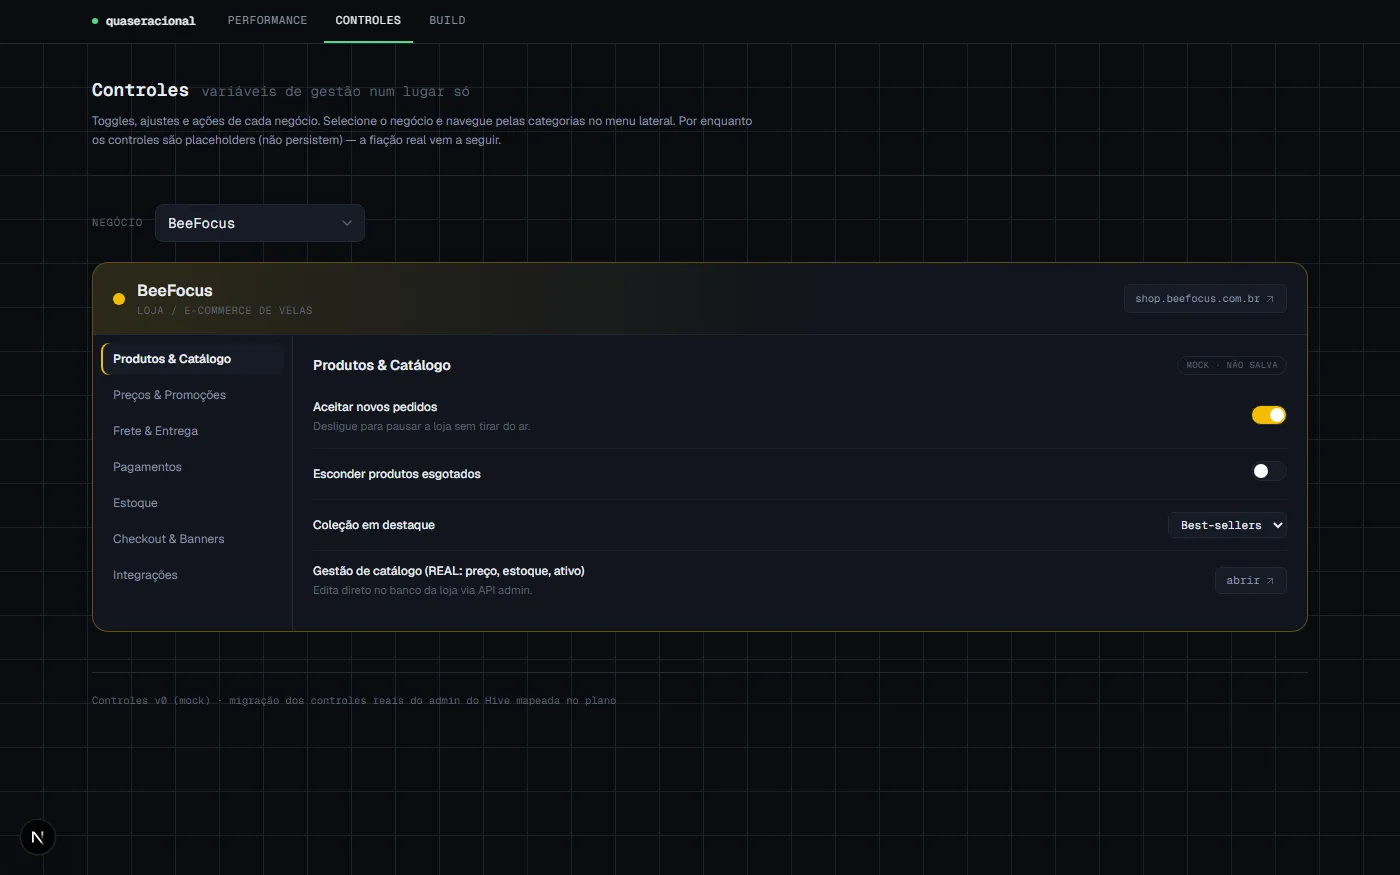Open the Pagamentos category
The width and height of the screenshot is (1400, 875).
pyautogui.click(x=192, y=467)
